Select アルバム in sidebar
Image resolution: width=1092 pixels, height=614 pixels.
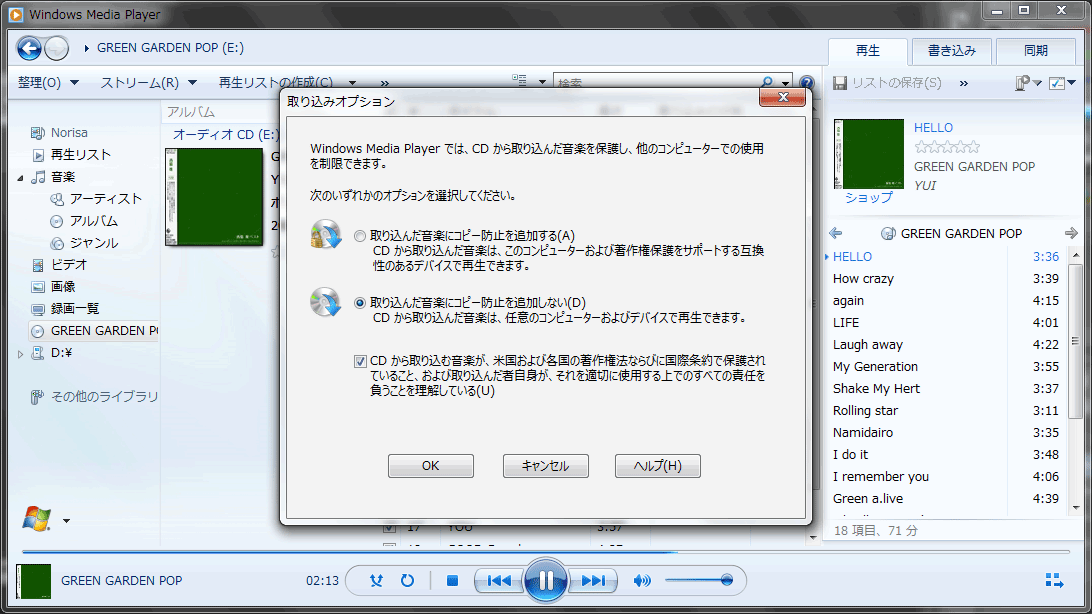coord(93,221)
